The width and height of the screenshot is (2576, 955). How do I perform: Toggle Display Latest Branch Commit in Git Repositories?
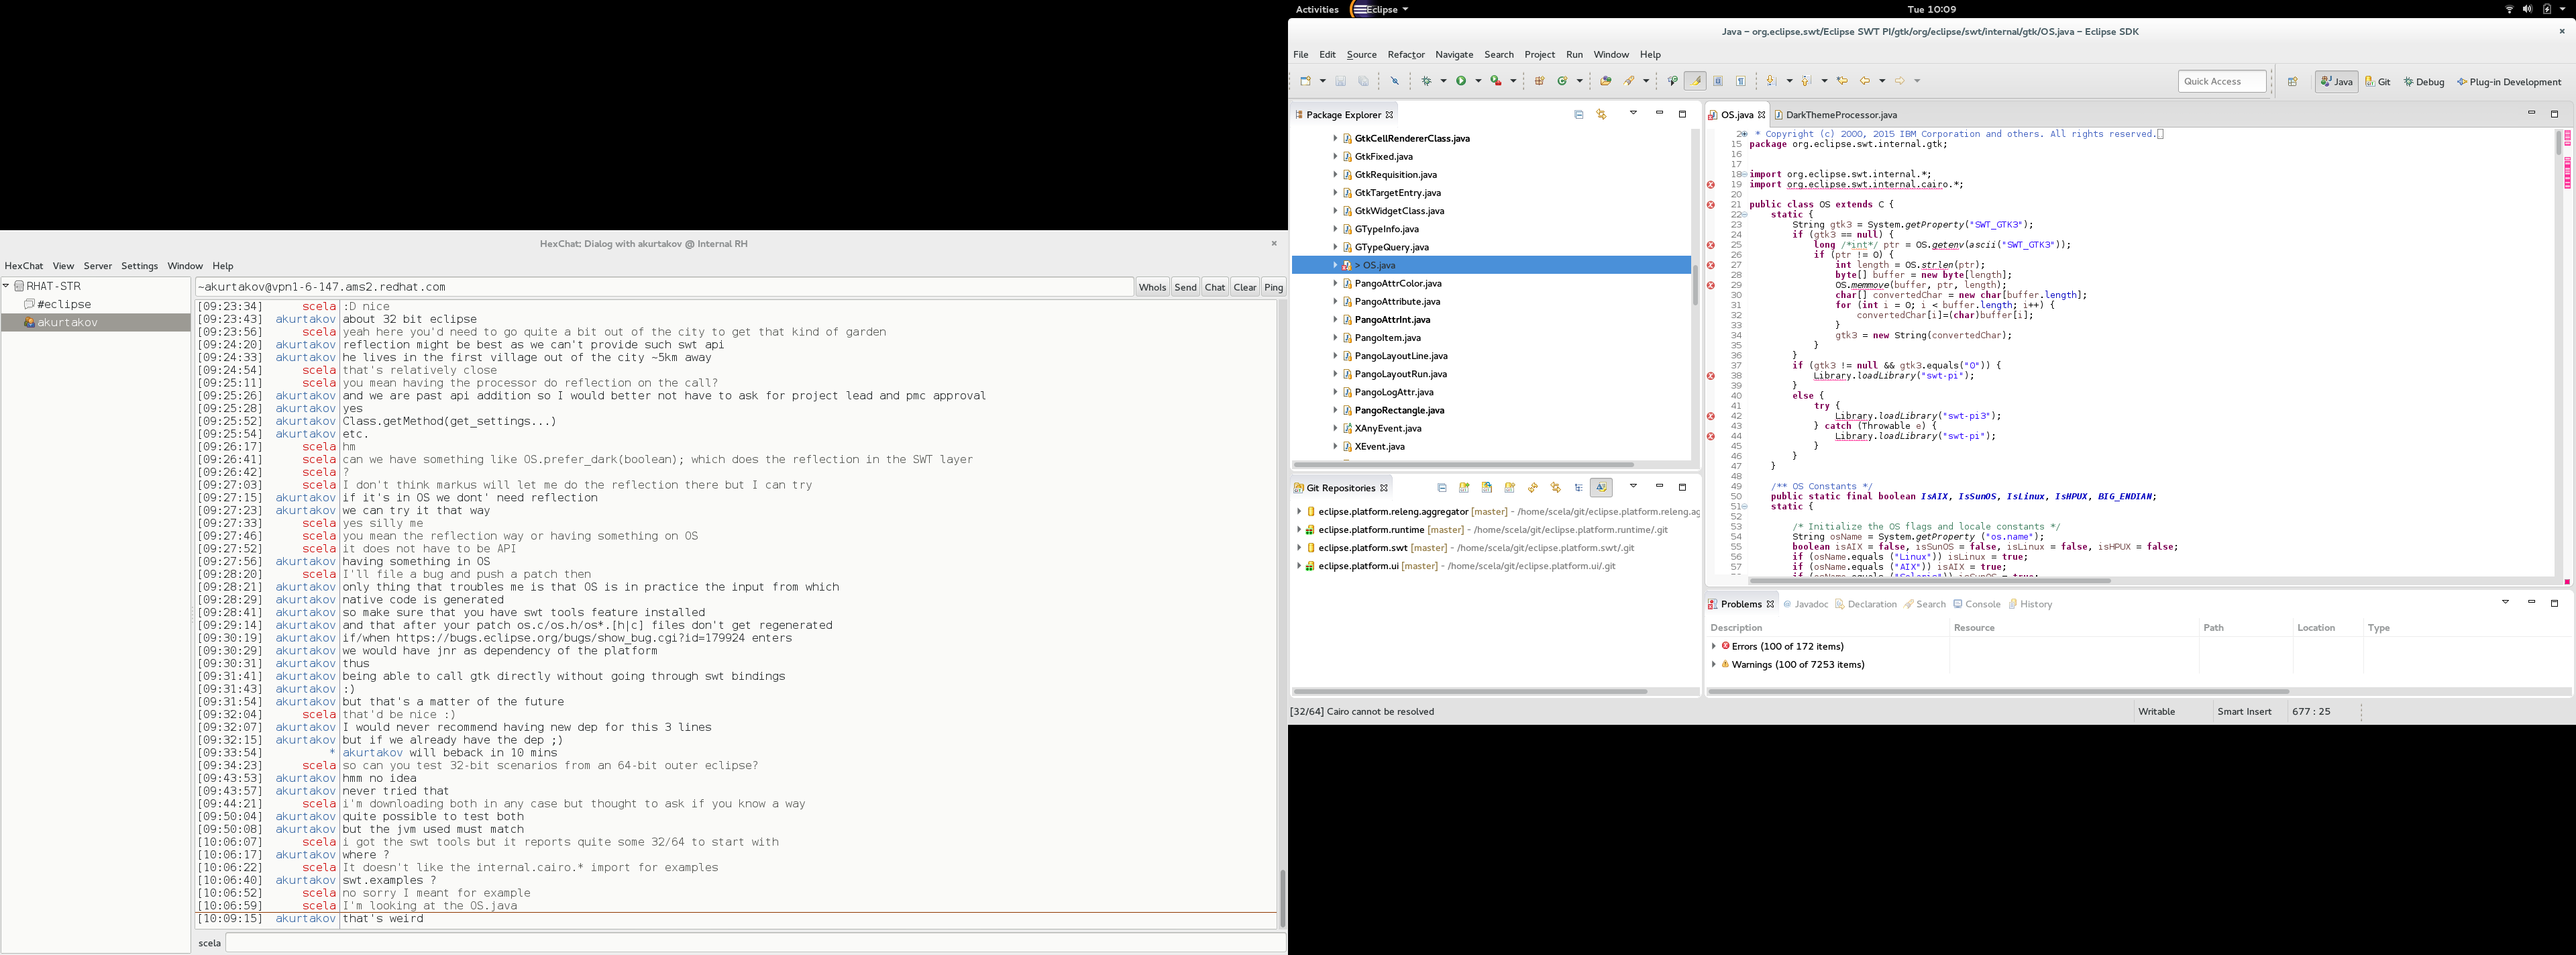1602,488
